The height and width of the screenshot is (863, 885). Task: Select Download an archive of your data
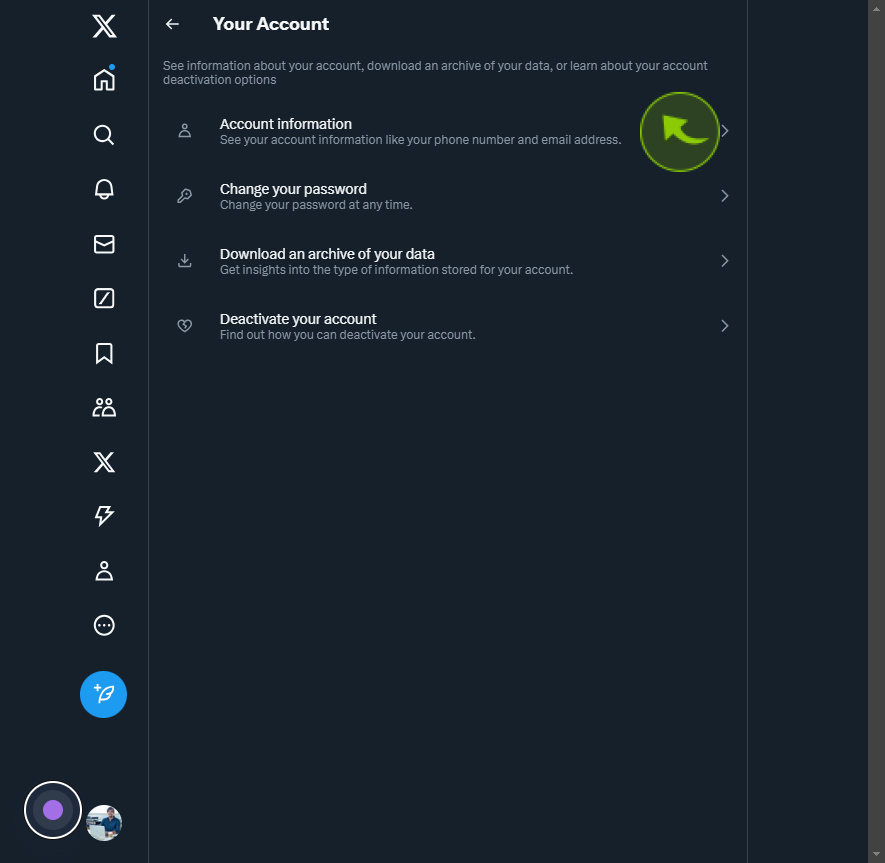[448, 261]
